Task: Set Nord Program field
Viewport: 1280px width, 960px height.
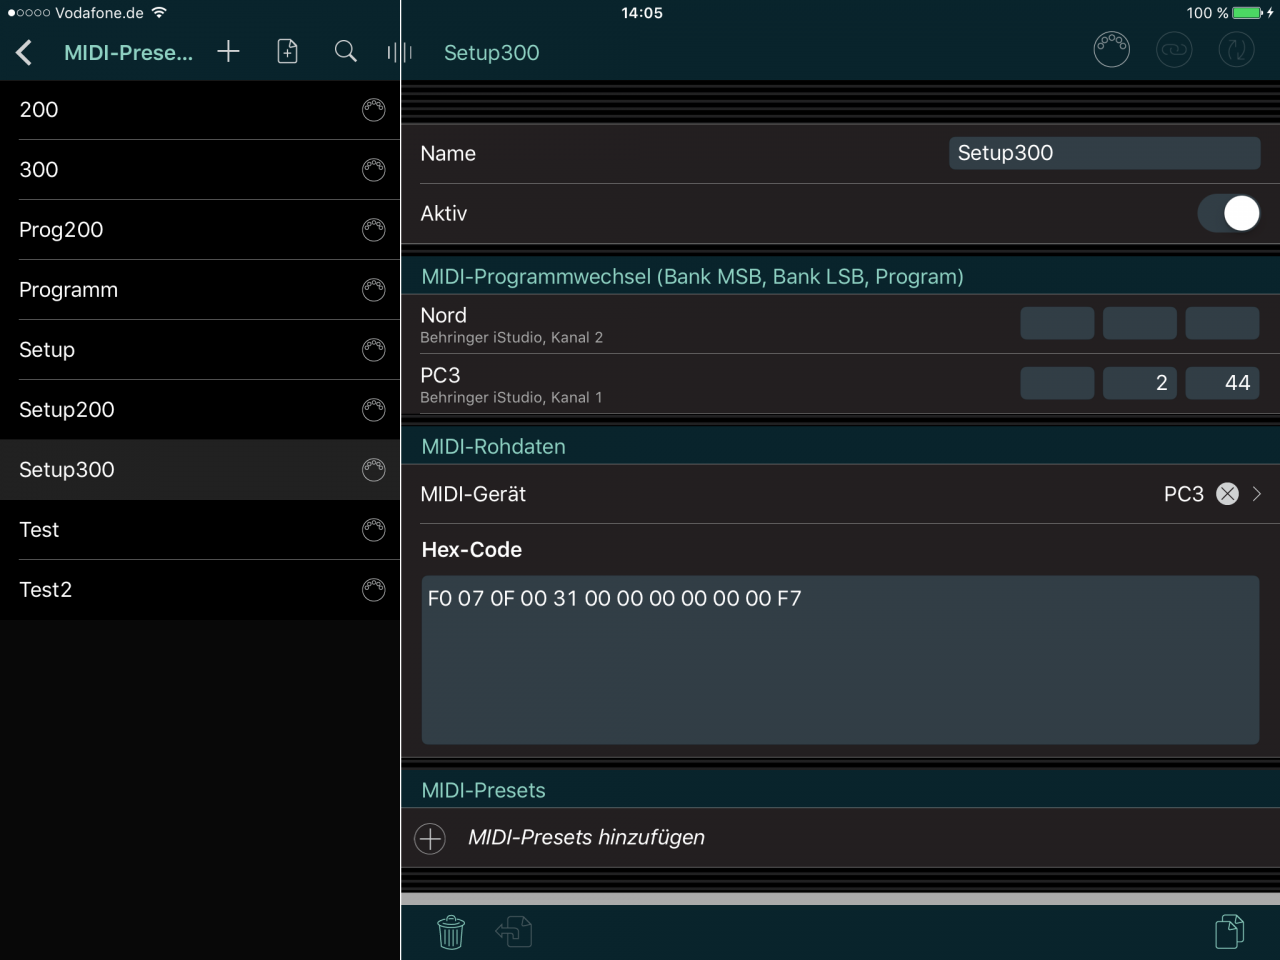Action: 1222,323
